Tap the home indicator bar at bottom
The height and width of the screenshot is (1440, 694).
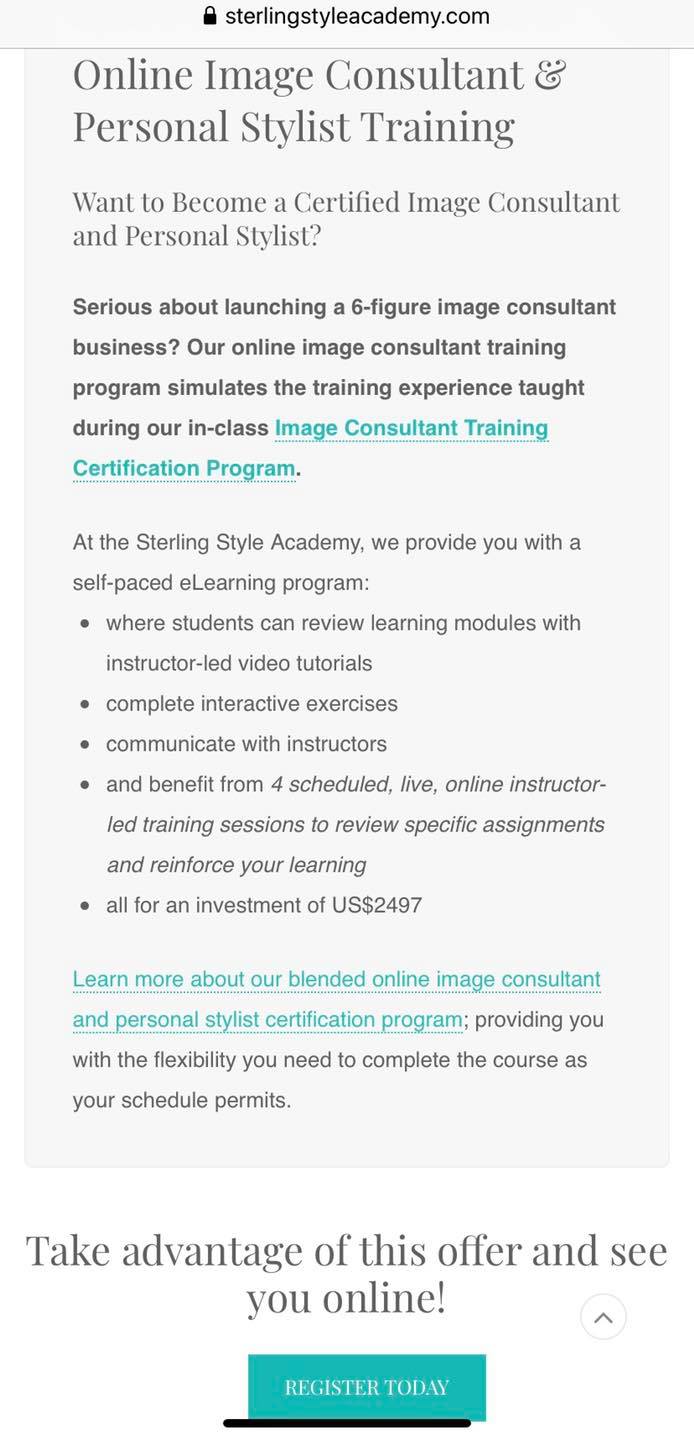tap(347, 1423)
